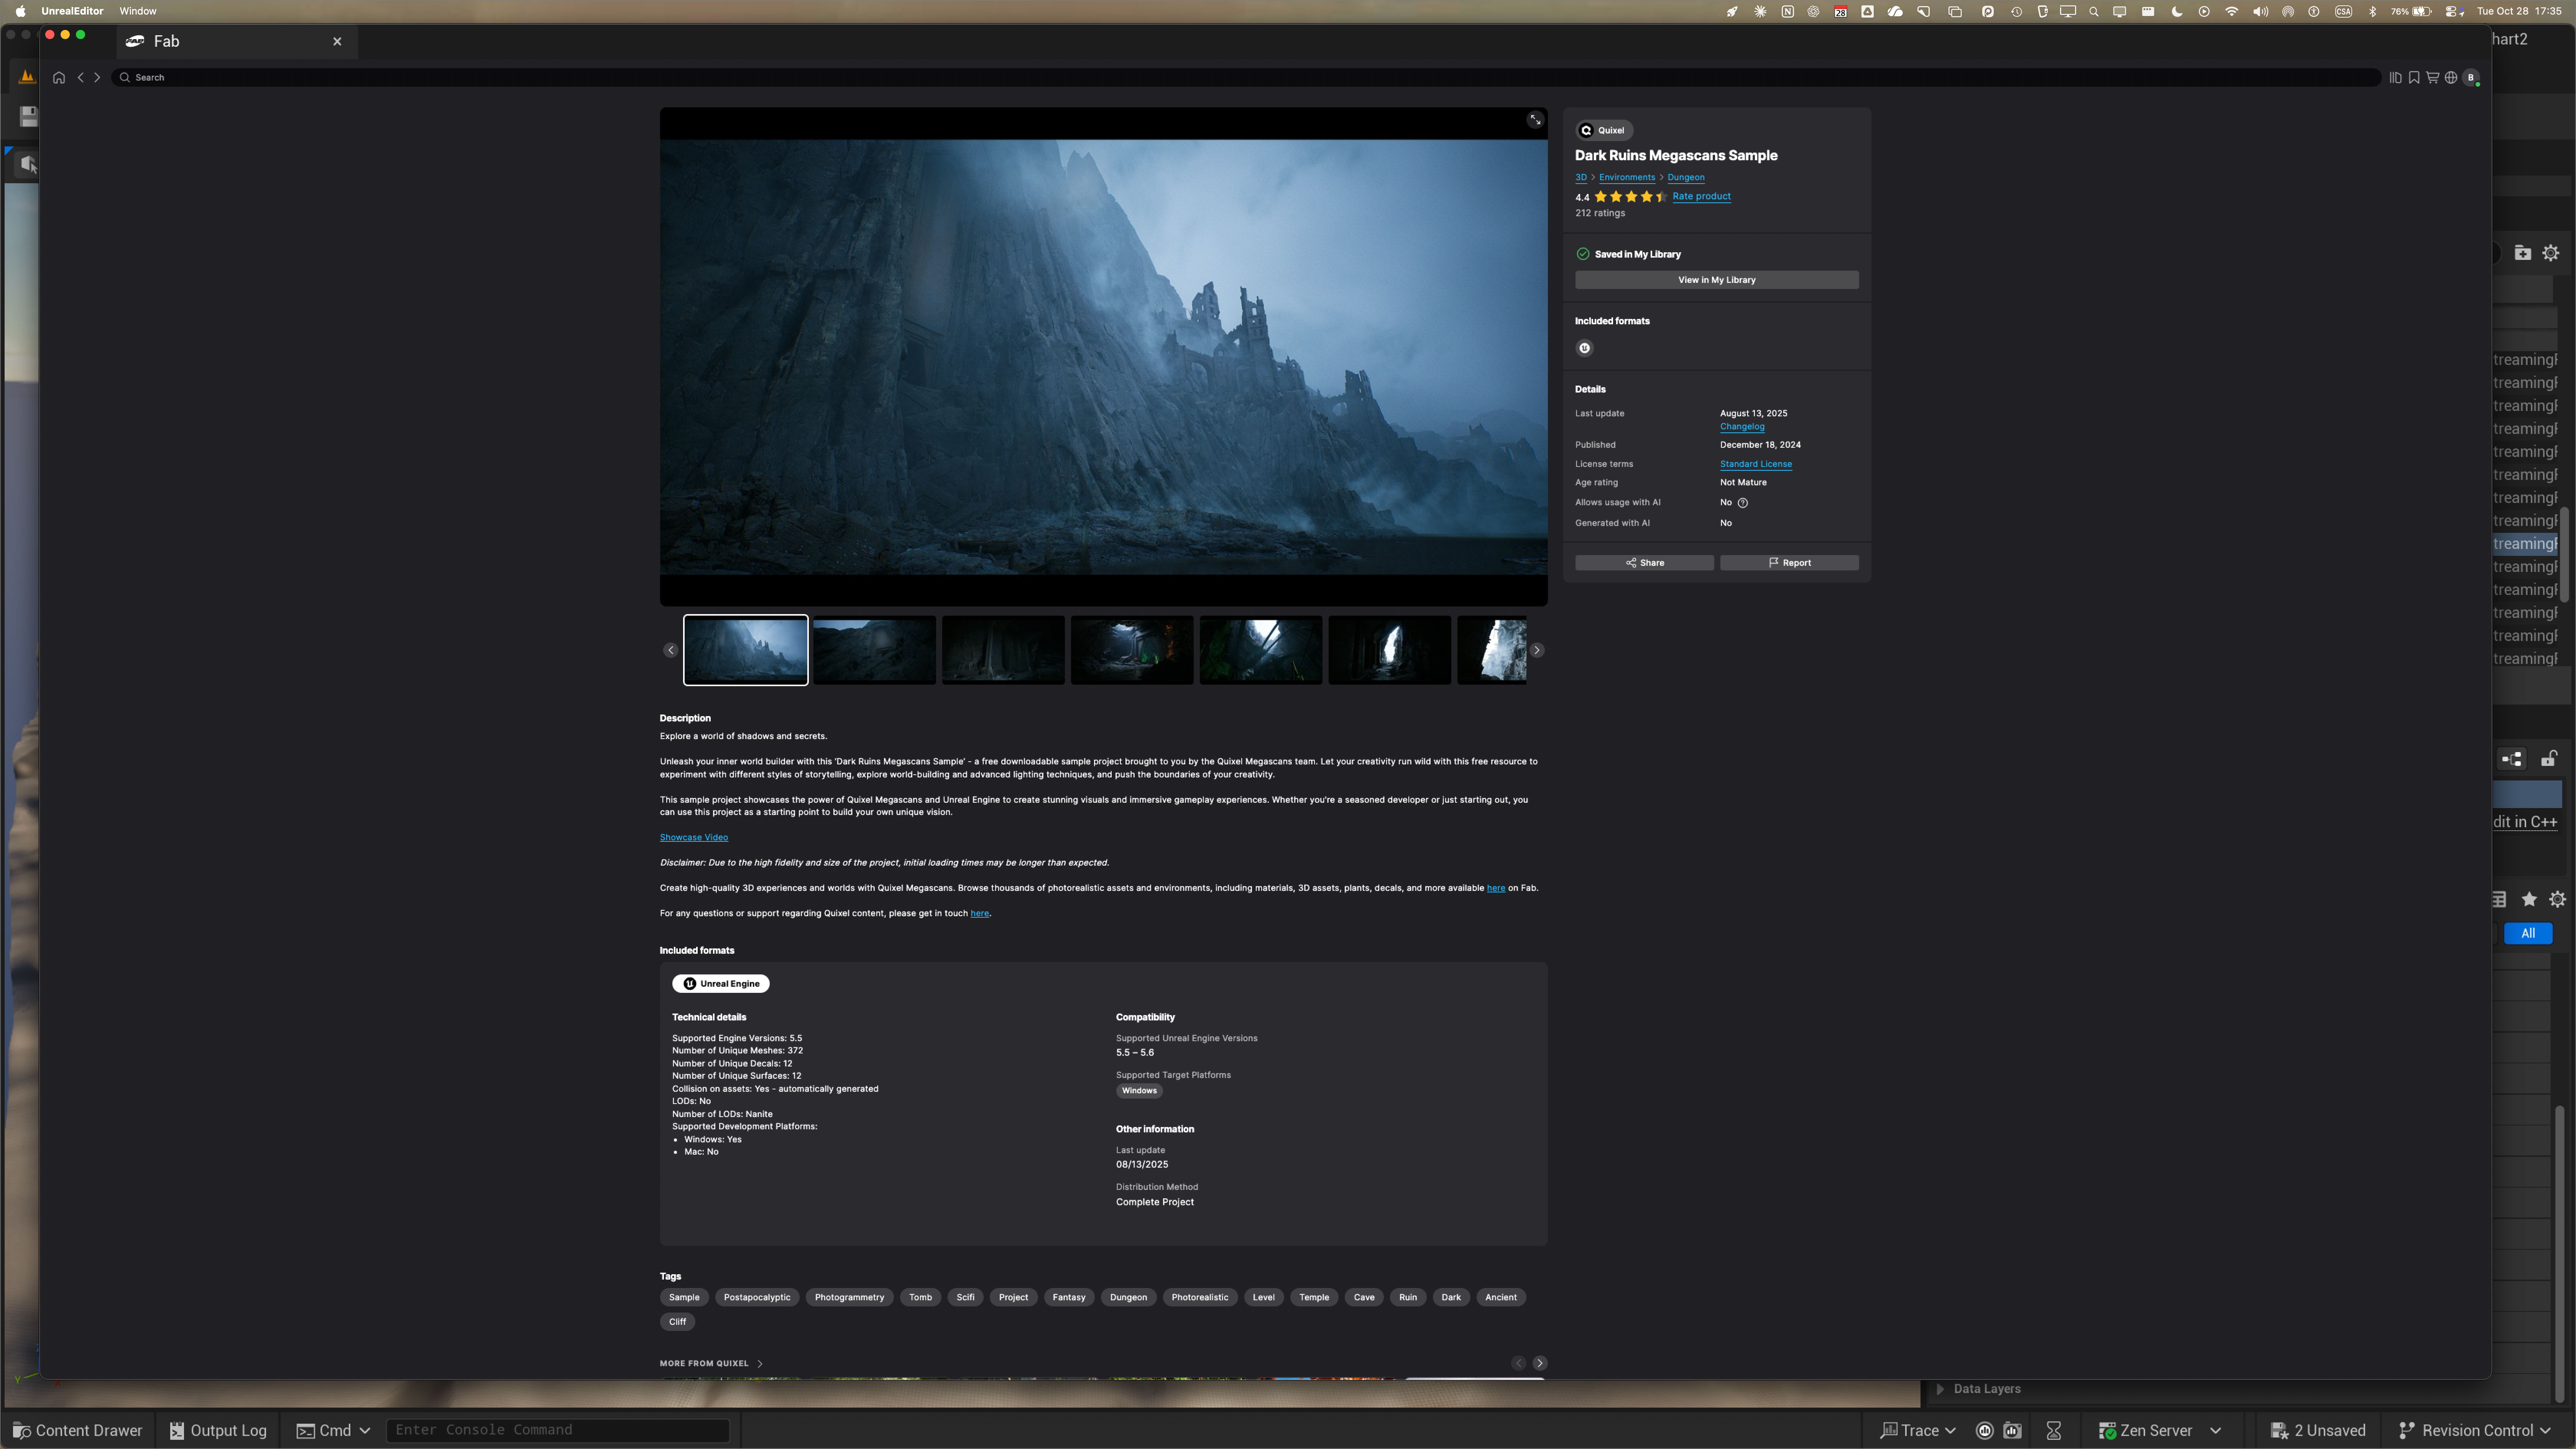This screenshot has width=2576, height=1449.
Task: Open the Window menu
Action: (138, 11)
